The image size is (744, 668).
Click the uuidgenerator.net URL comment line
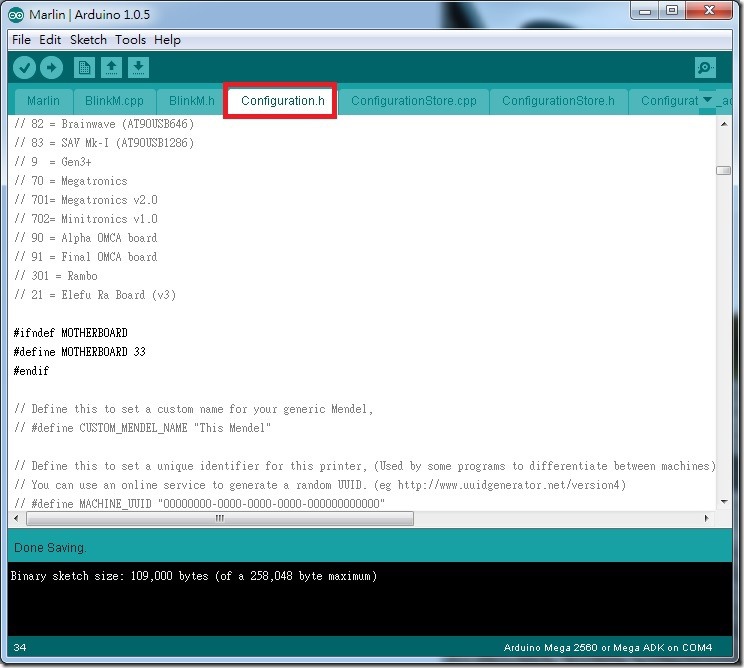[320, 485]
